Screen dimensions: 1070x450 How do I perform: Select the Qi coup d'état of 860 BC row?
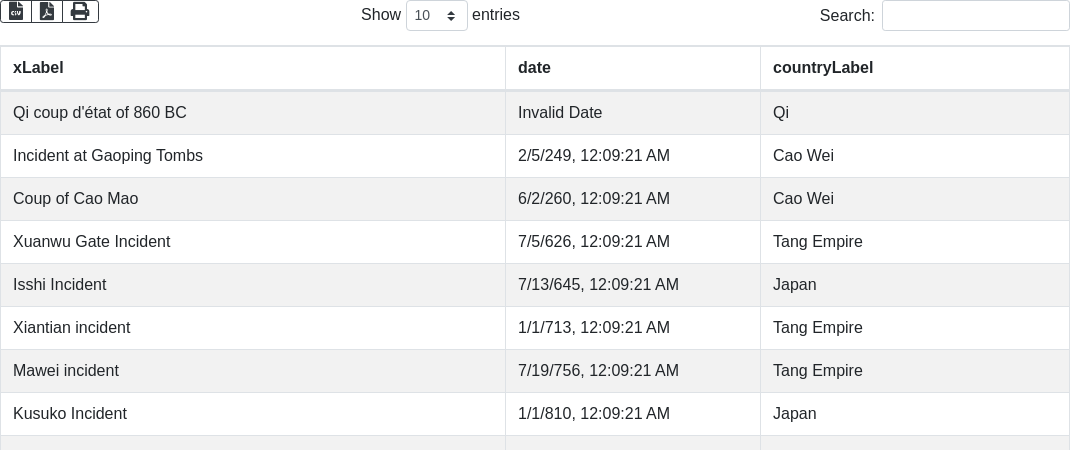[100, 113]
